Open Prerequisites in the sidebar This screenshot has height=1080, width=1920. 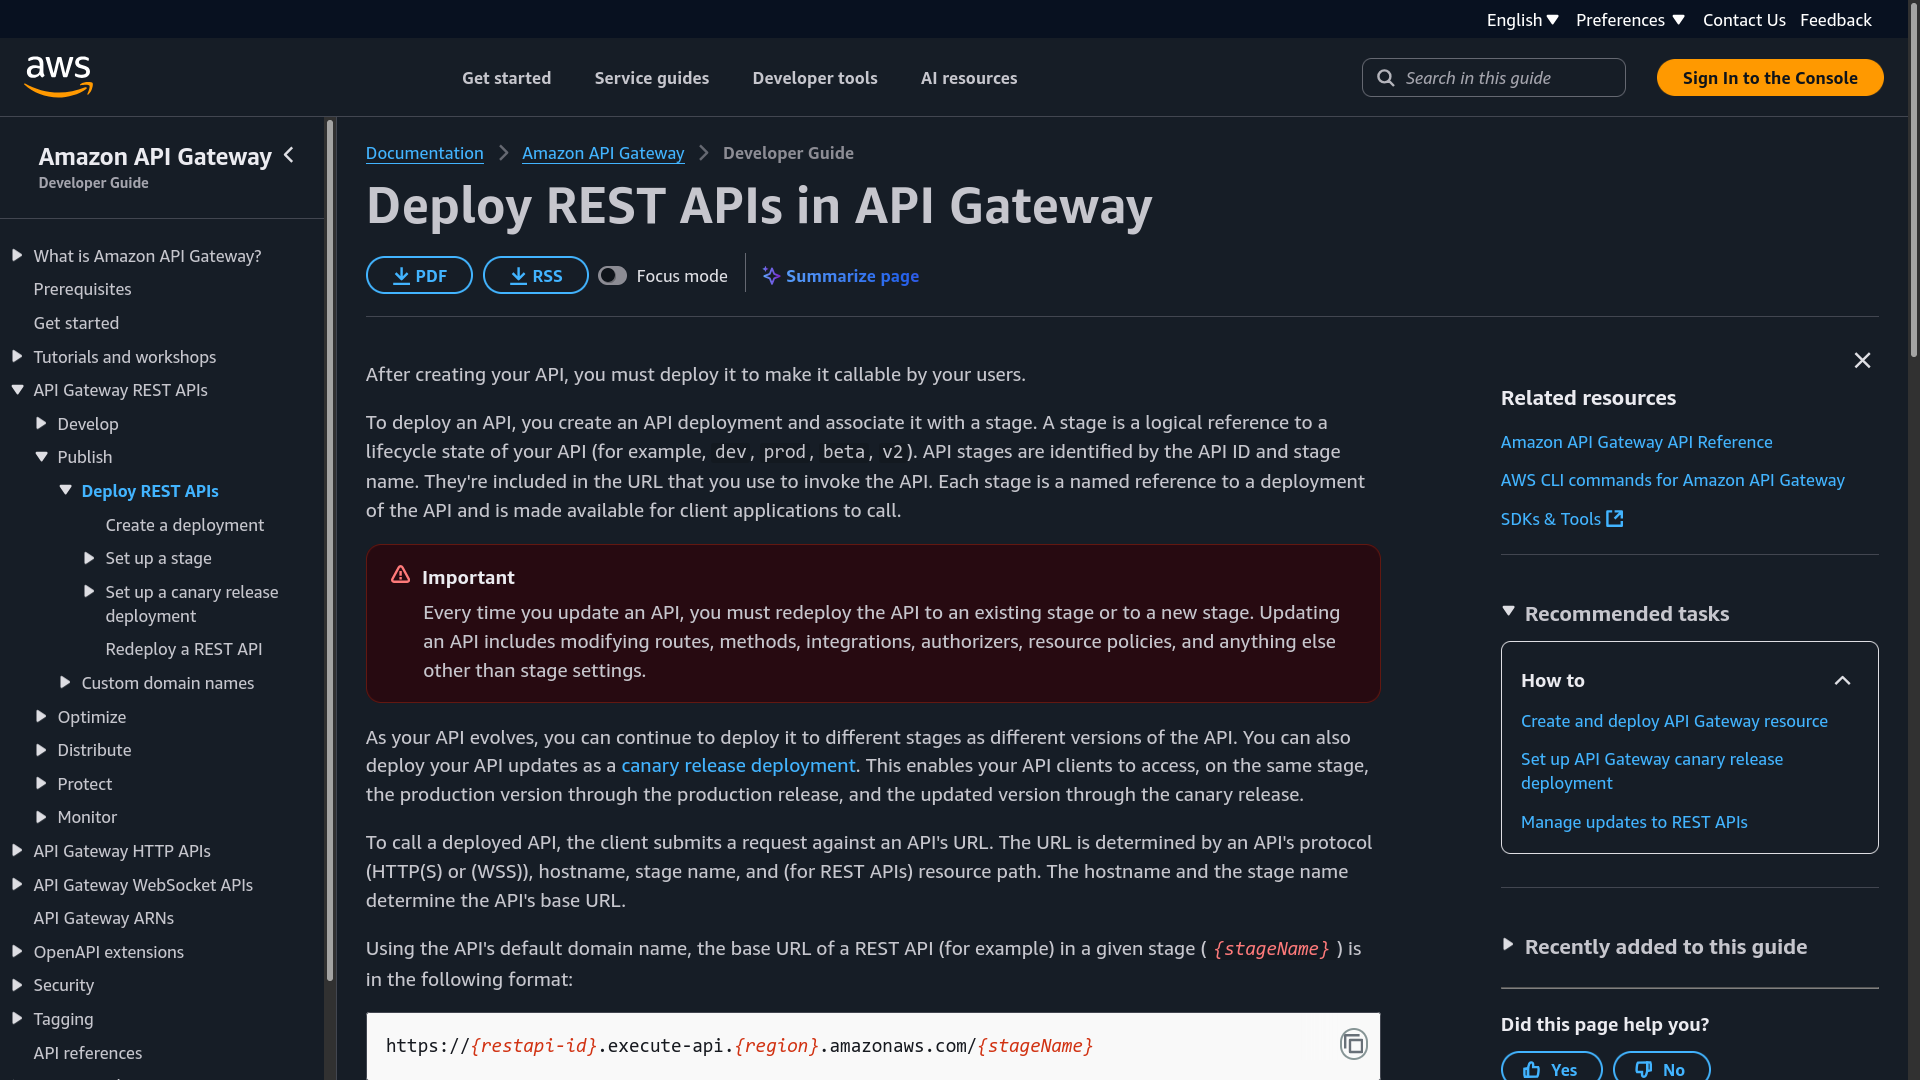[82, 289]
